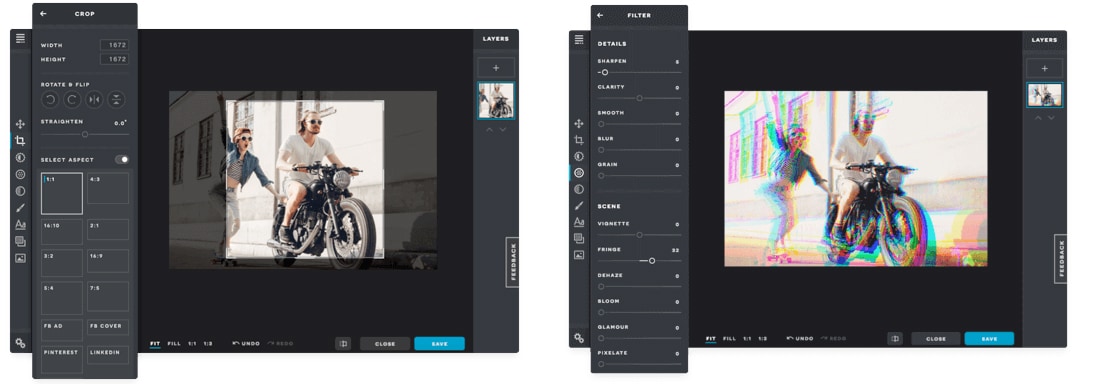Move layer up arrow in Filter window's Layers
Screen dimensions: 1100x384
pos(1038,118)
